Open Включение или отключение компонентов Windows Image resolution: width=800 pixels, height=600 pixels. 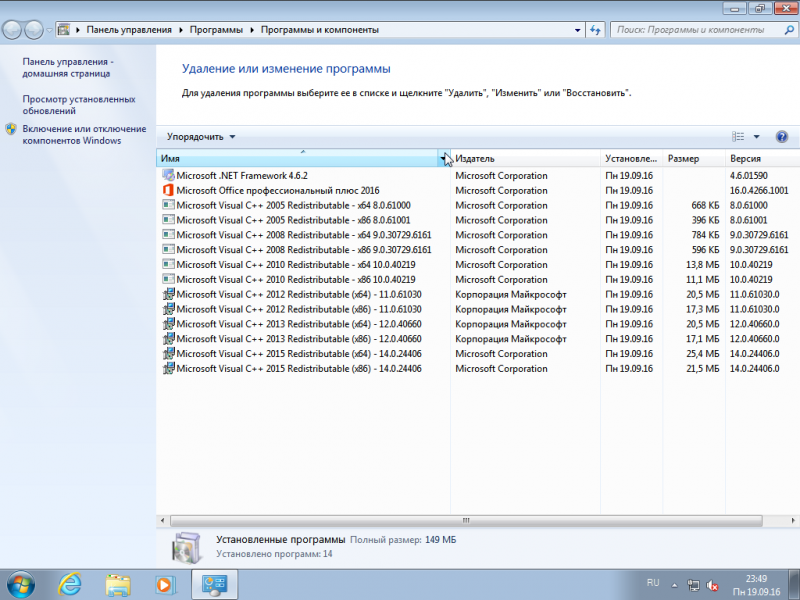[84, 135]
